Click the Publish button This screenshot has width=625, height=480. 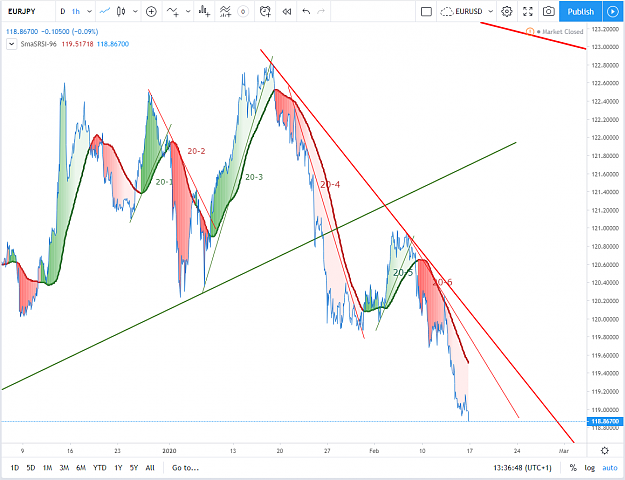[x=581, y=12]
